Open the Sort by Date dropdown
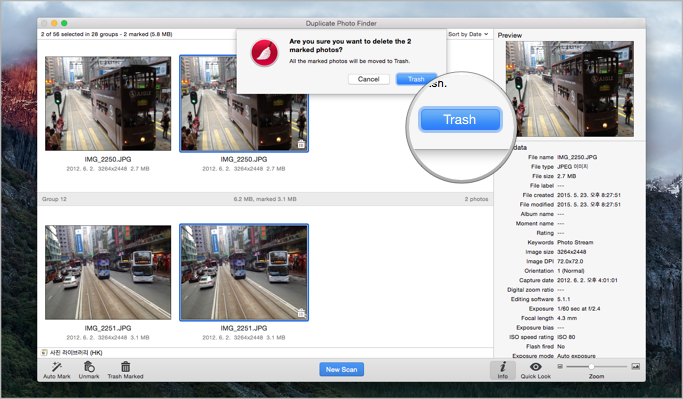Viewport: 683px width, 399px height. point(468,34)
